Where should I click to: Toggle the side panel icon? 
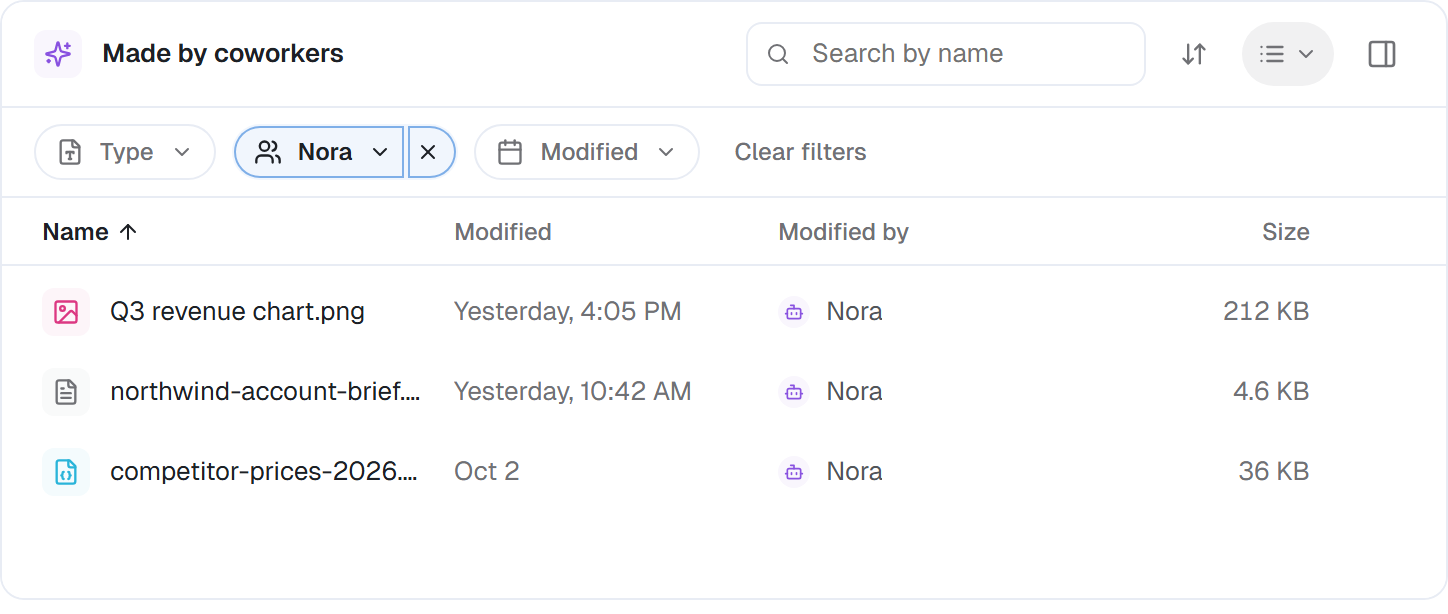tap(1382, 54)
